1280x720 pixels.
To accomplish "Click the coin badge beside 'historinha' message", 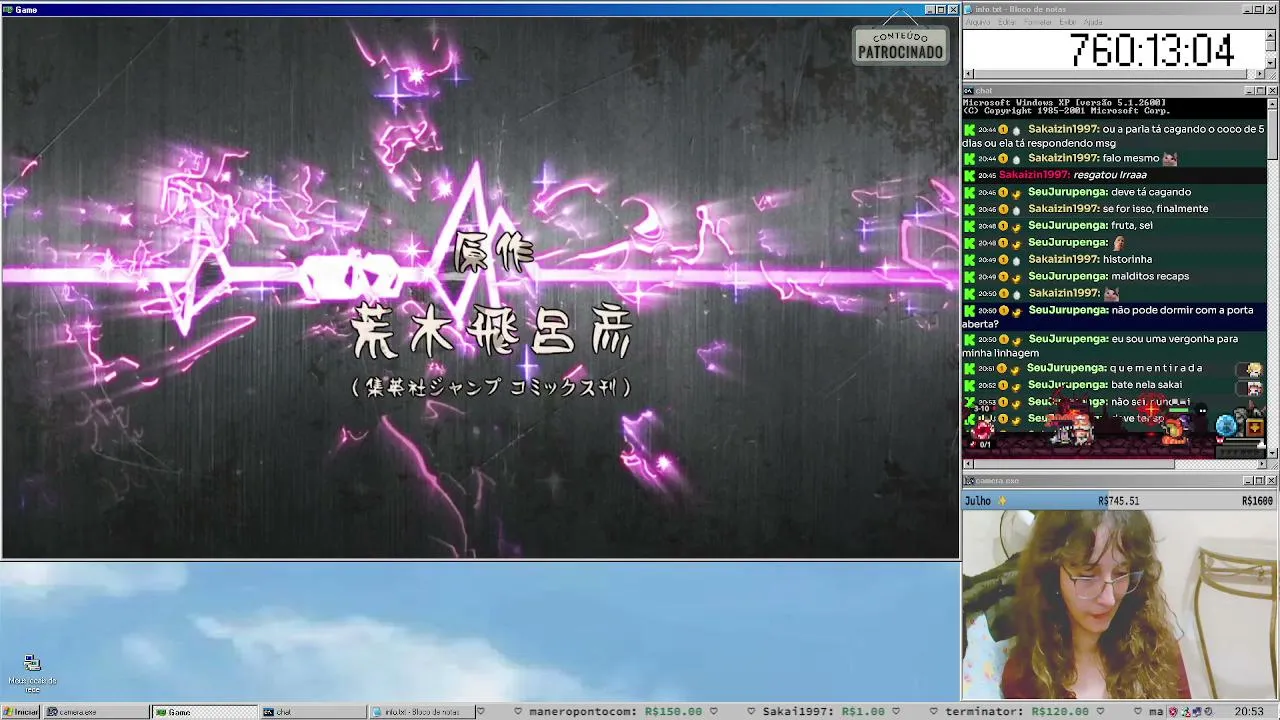I will [1003, 259].
